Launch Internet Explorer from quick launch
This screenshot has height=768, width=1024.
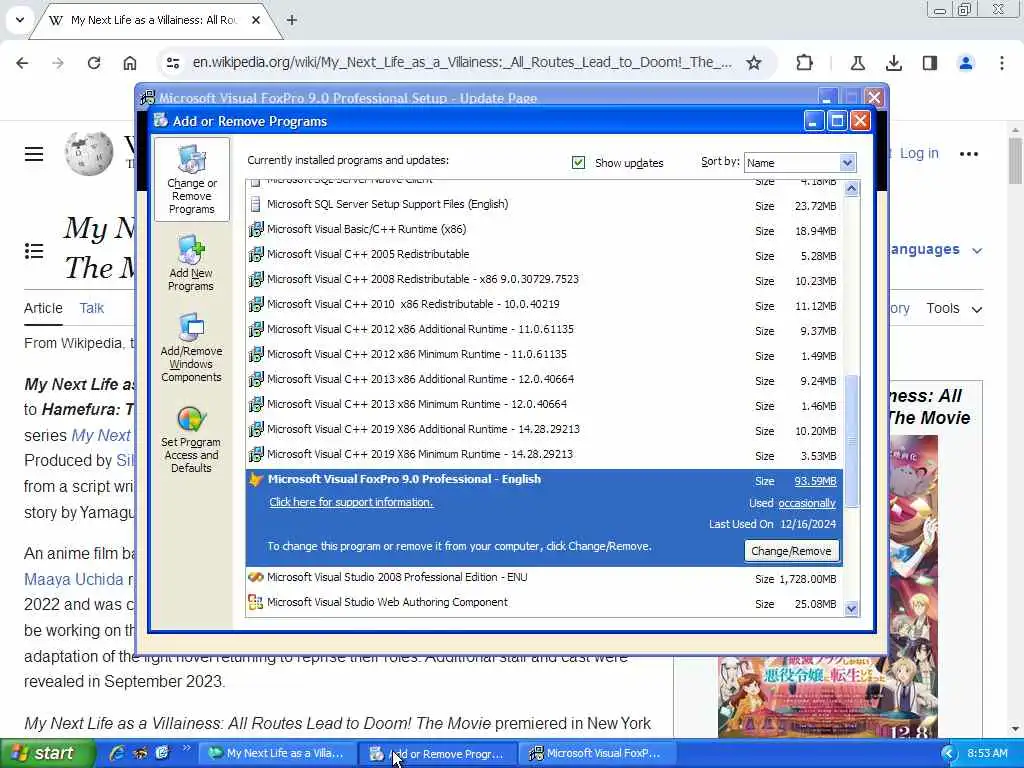[x=116, y=753]
